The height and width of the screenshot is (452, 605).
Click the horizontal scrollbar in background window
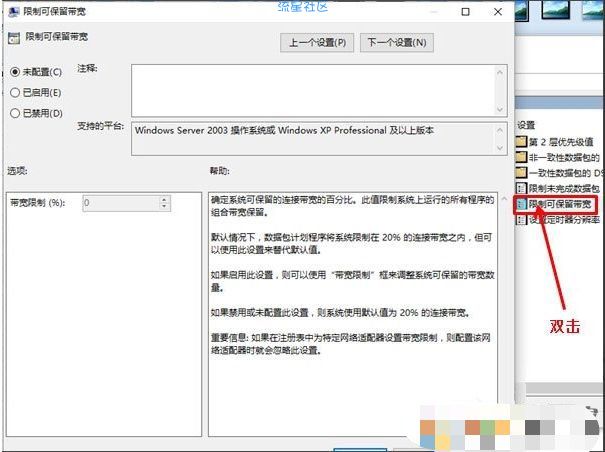(x=565, y=388)
